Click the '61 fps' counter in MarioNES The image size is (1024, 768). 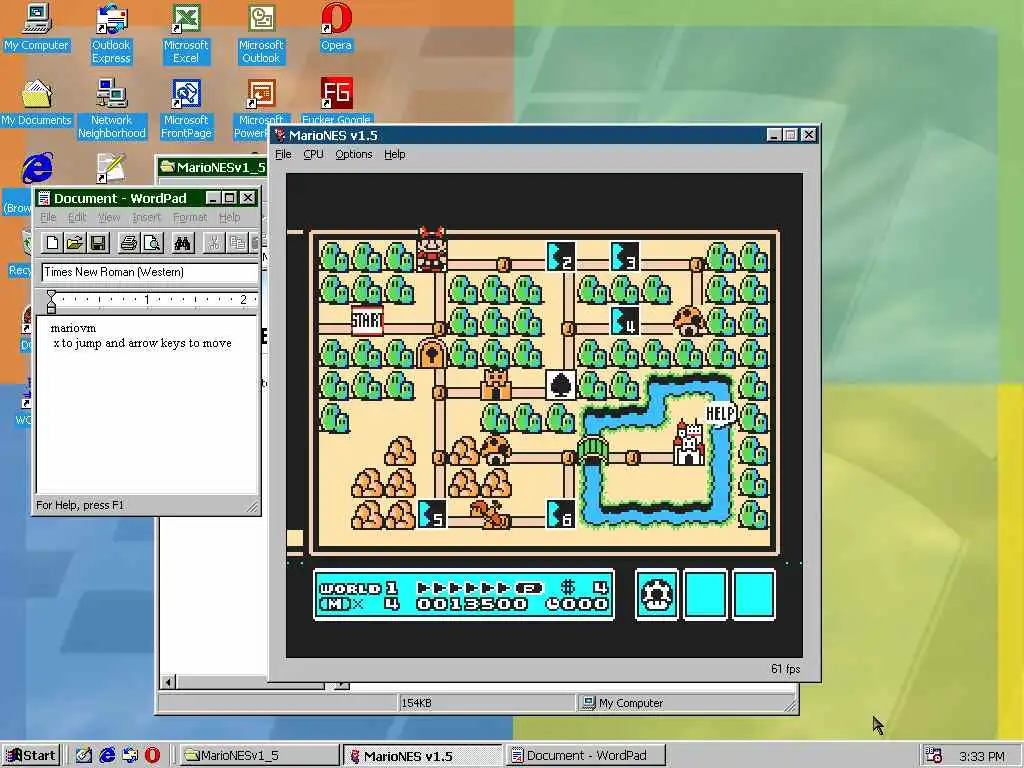click(785, 669)
